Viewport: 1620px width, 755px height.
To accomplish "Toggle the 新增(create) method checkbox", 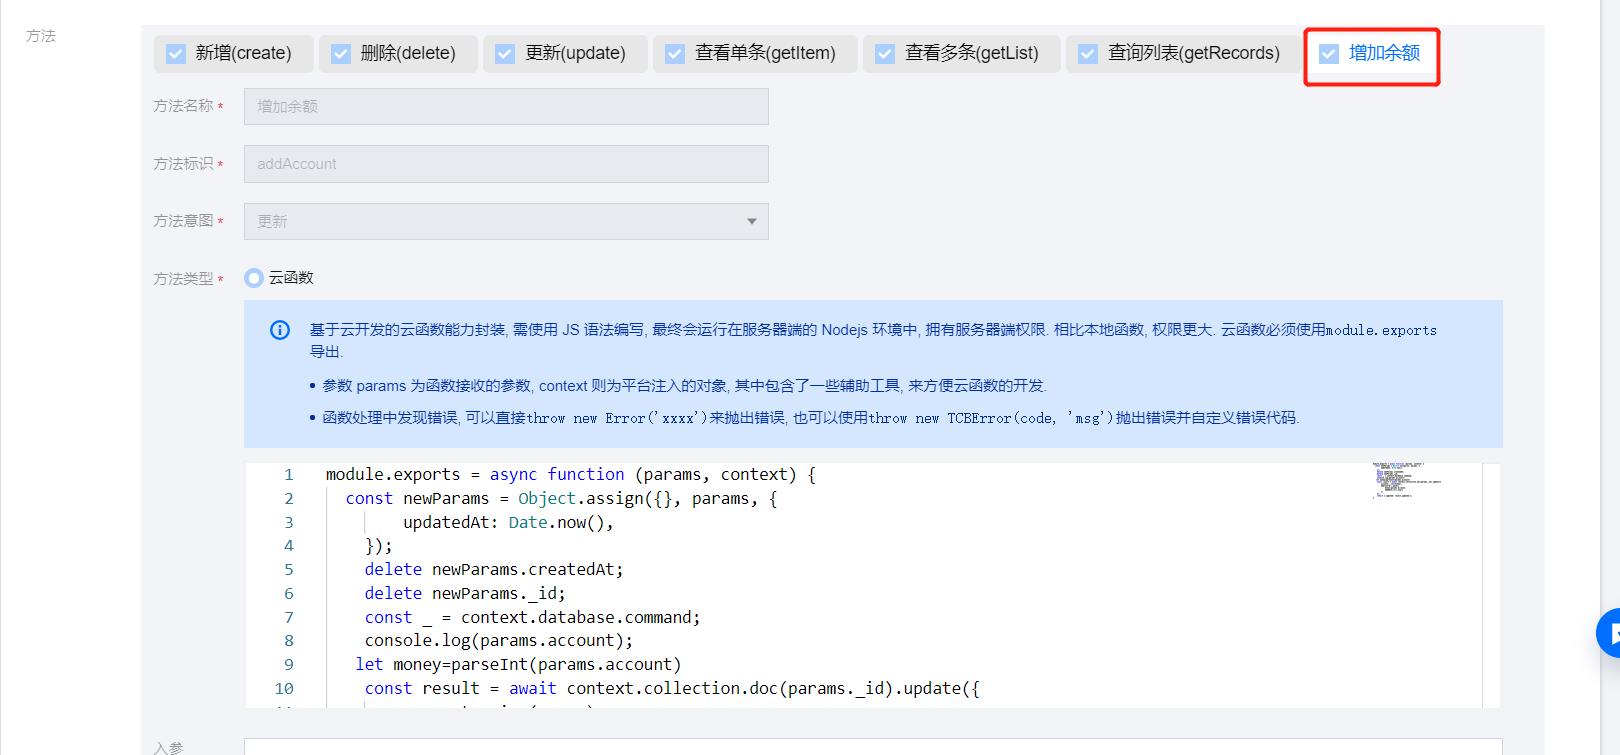I will (176, 54).
